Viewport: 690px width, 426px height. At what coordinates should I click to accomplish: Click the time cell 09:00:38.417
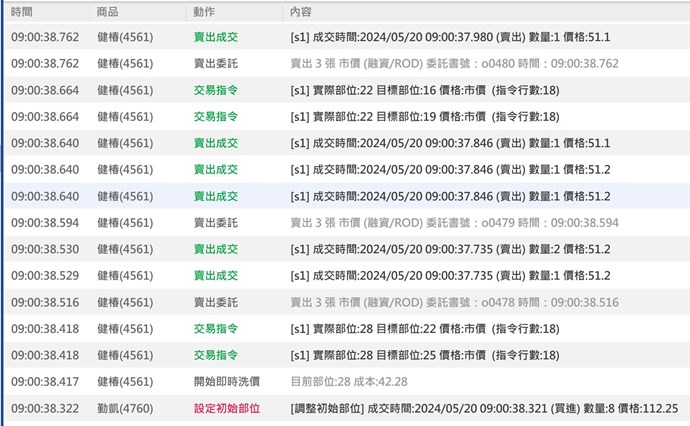[45, 382]
